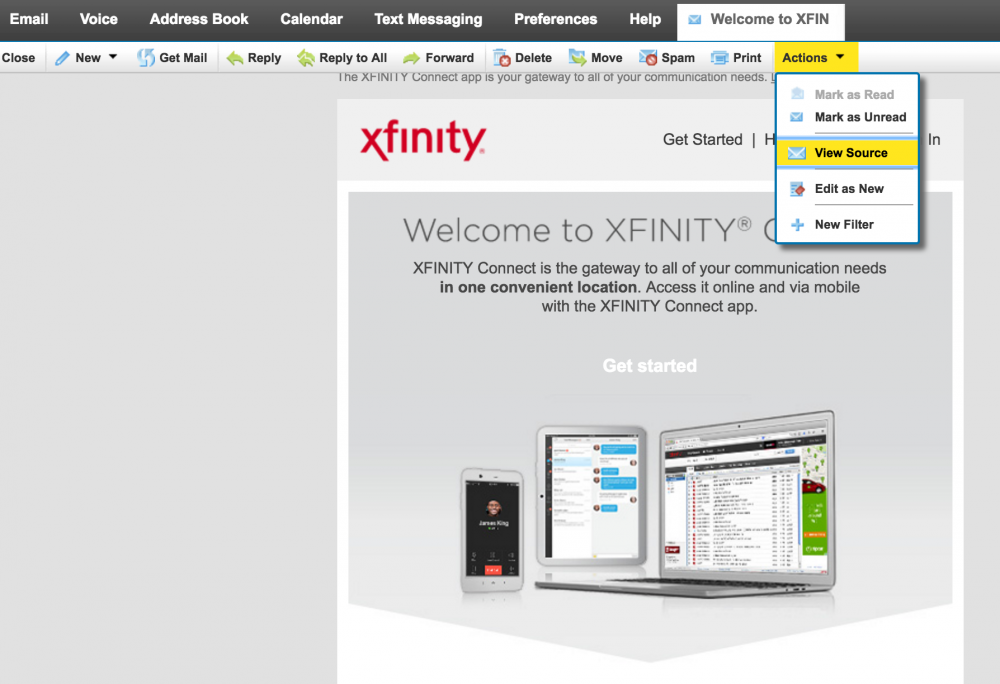
Task: Click the Forward button label
Action: coord(450,58)
